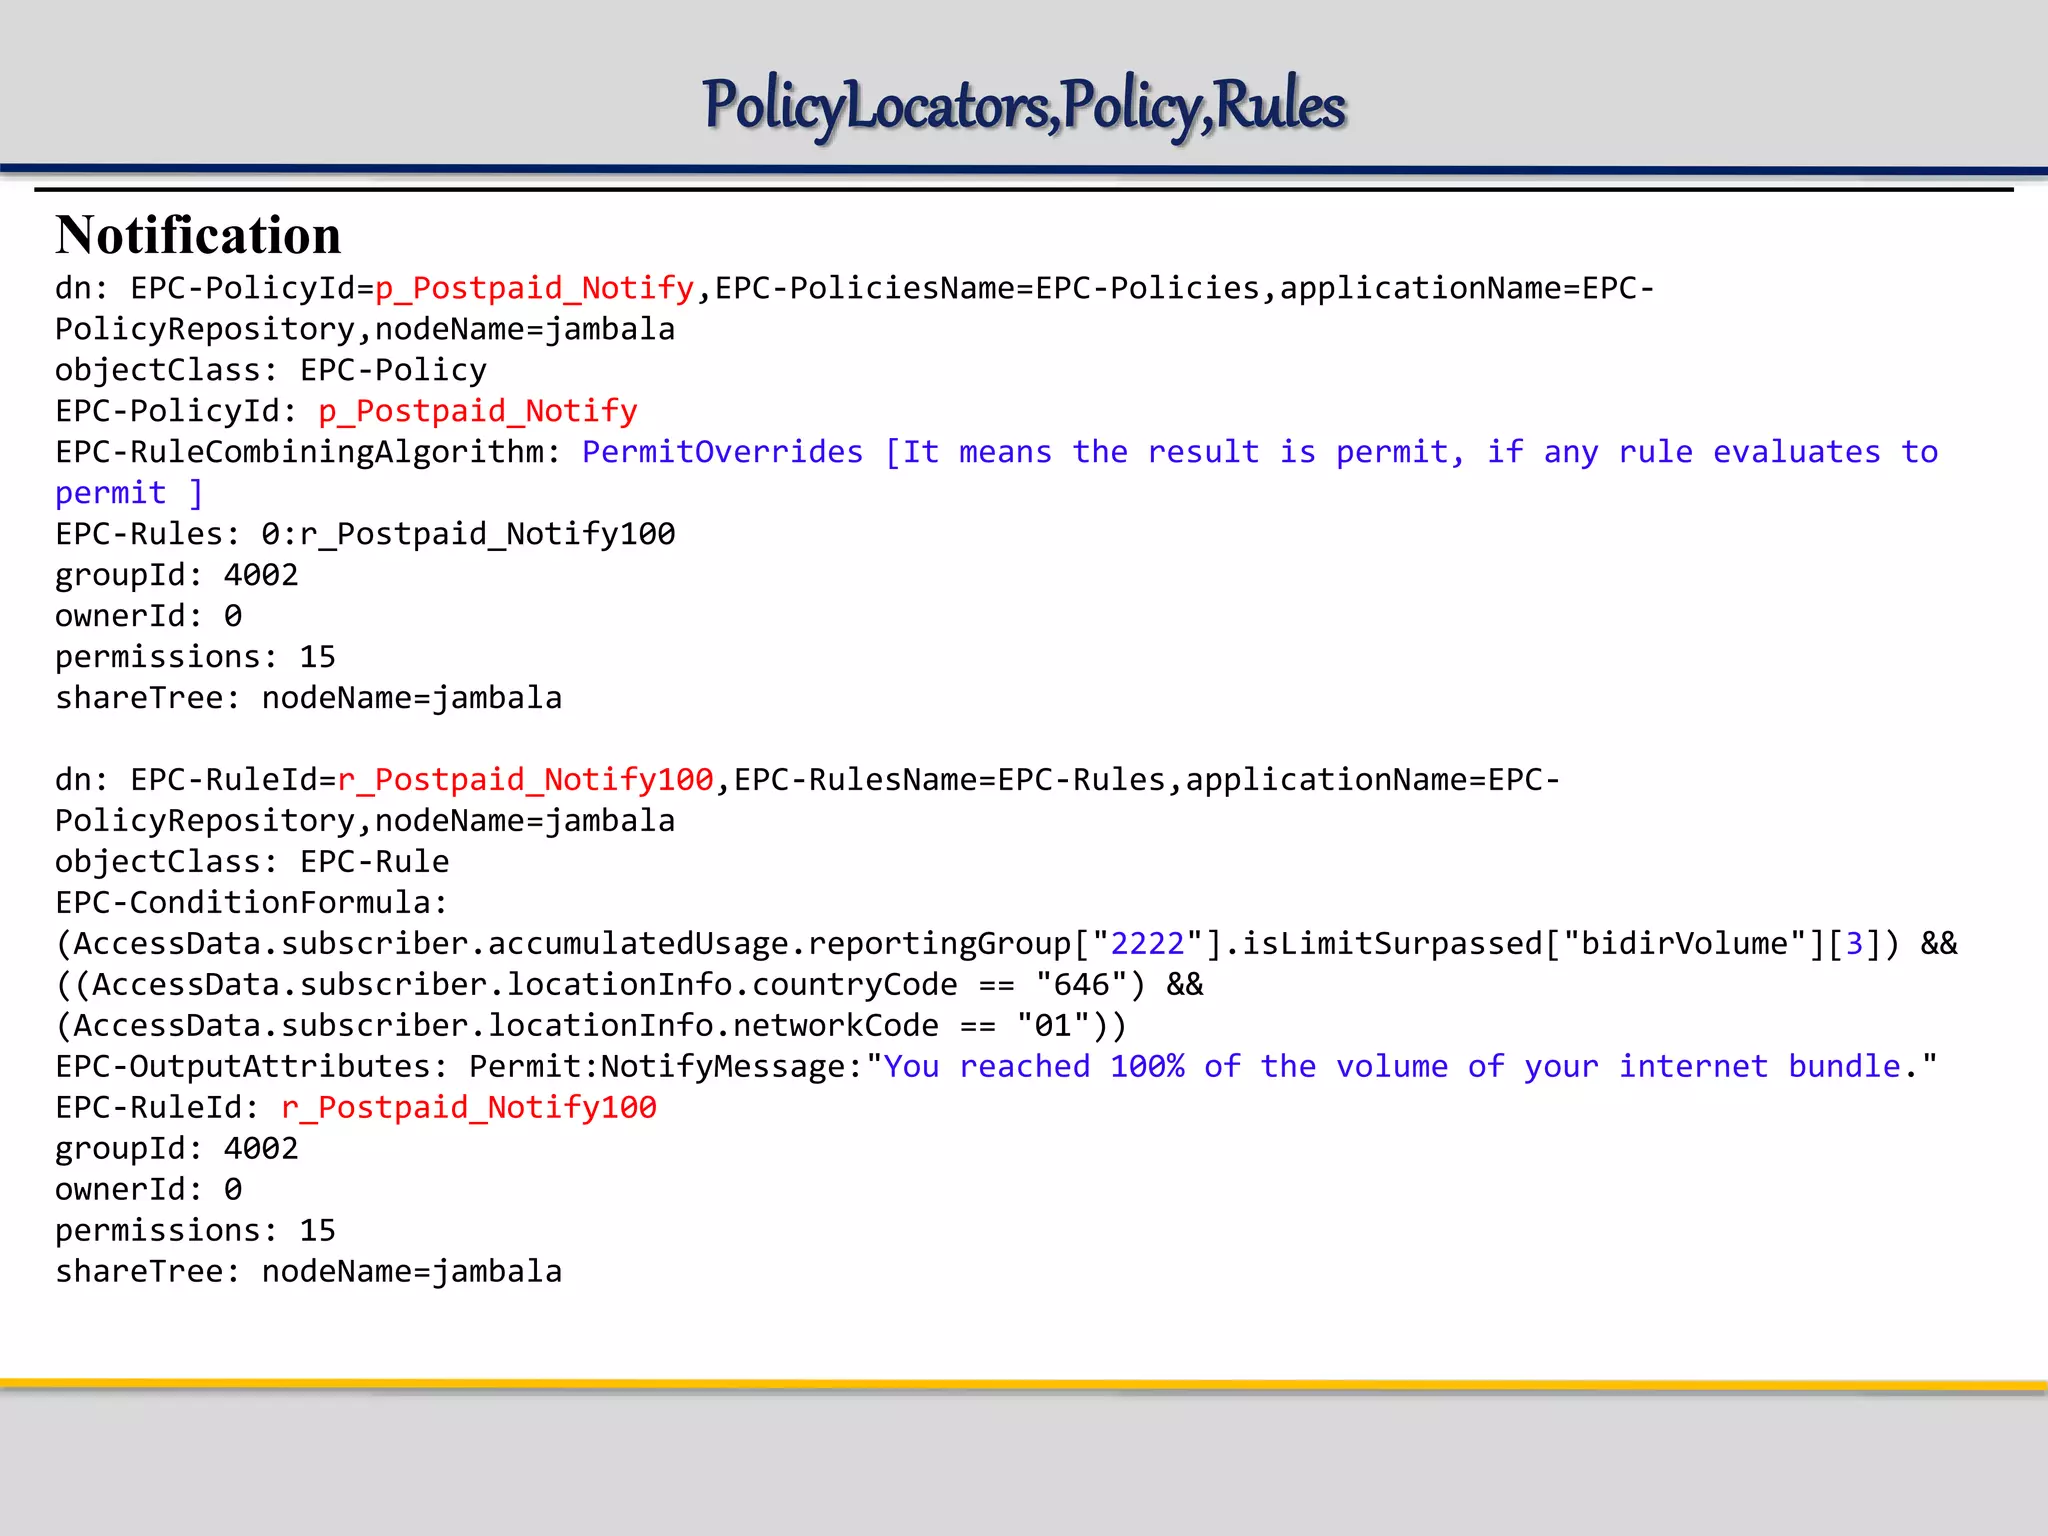Select the EPC-PolicyId: p_Postpaid_Notify line
Viewport: 2048px width, 1536px height.
click(x=346, y=411)
